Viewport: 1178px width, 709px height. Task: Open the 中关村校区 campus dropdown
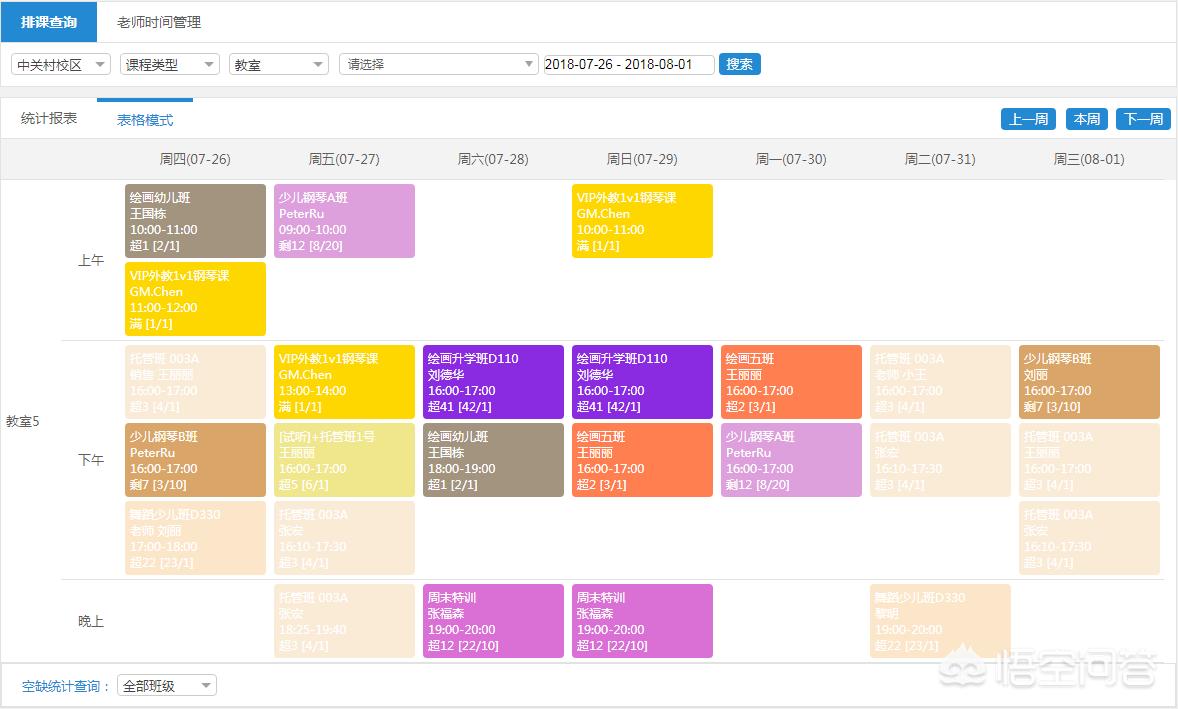pos(60,64)
